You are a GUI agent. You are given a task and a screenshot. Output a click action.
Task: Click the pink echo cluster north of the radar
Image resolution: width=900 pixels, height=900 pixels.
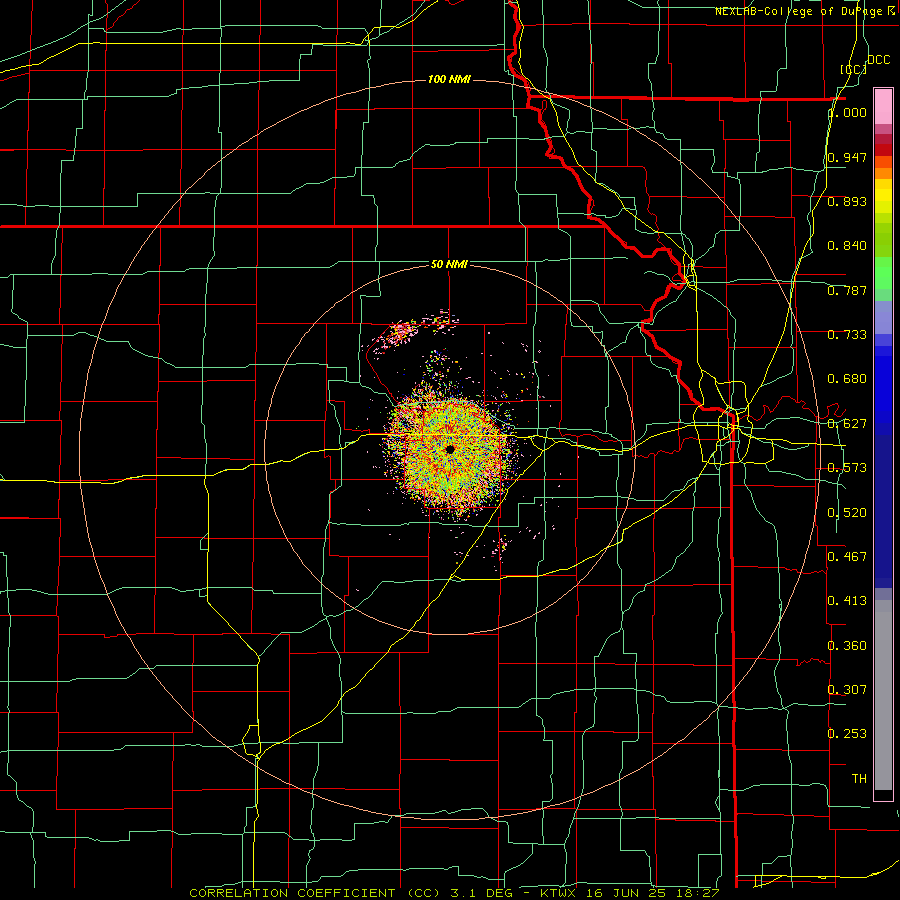(401, 331)
